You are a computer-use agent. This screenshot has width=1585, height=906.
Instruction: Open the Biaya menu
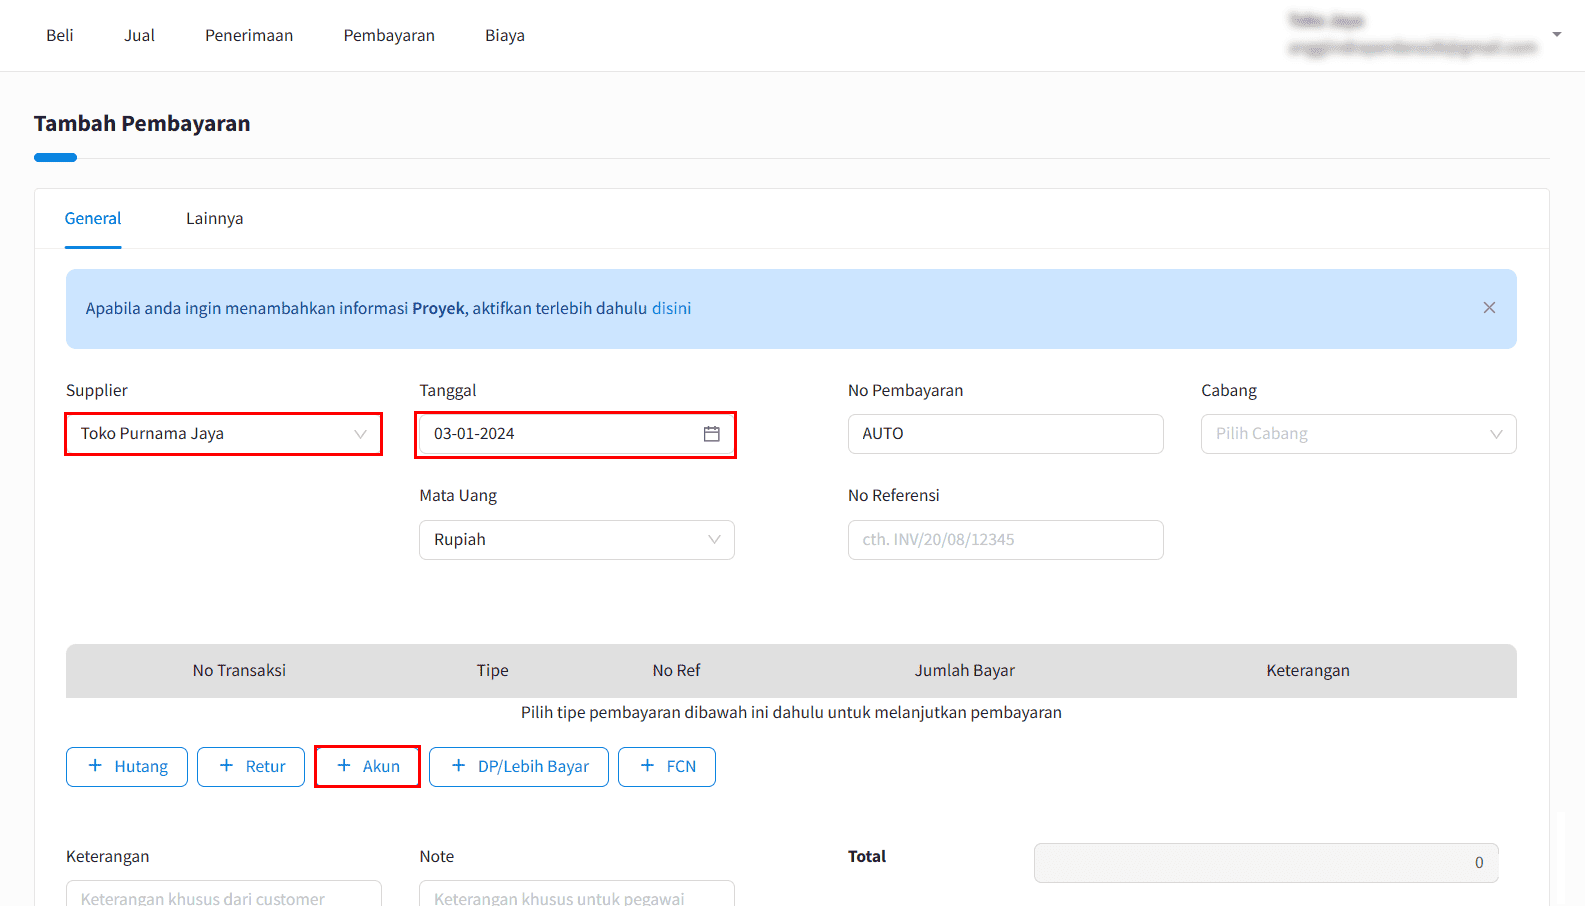pyautogui.click(x=505, y=36)
